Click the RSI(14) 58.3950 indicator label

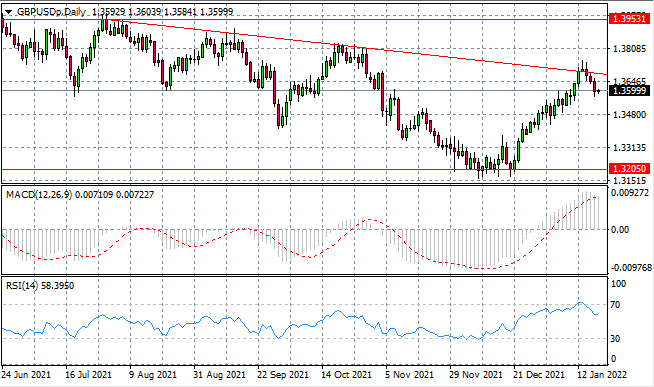[x=40, y=286]
